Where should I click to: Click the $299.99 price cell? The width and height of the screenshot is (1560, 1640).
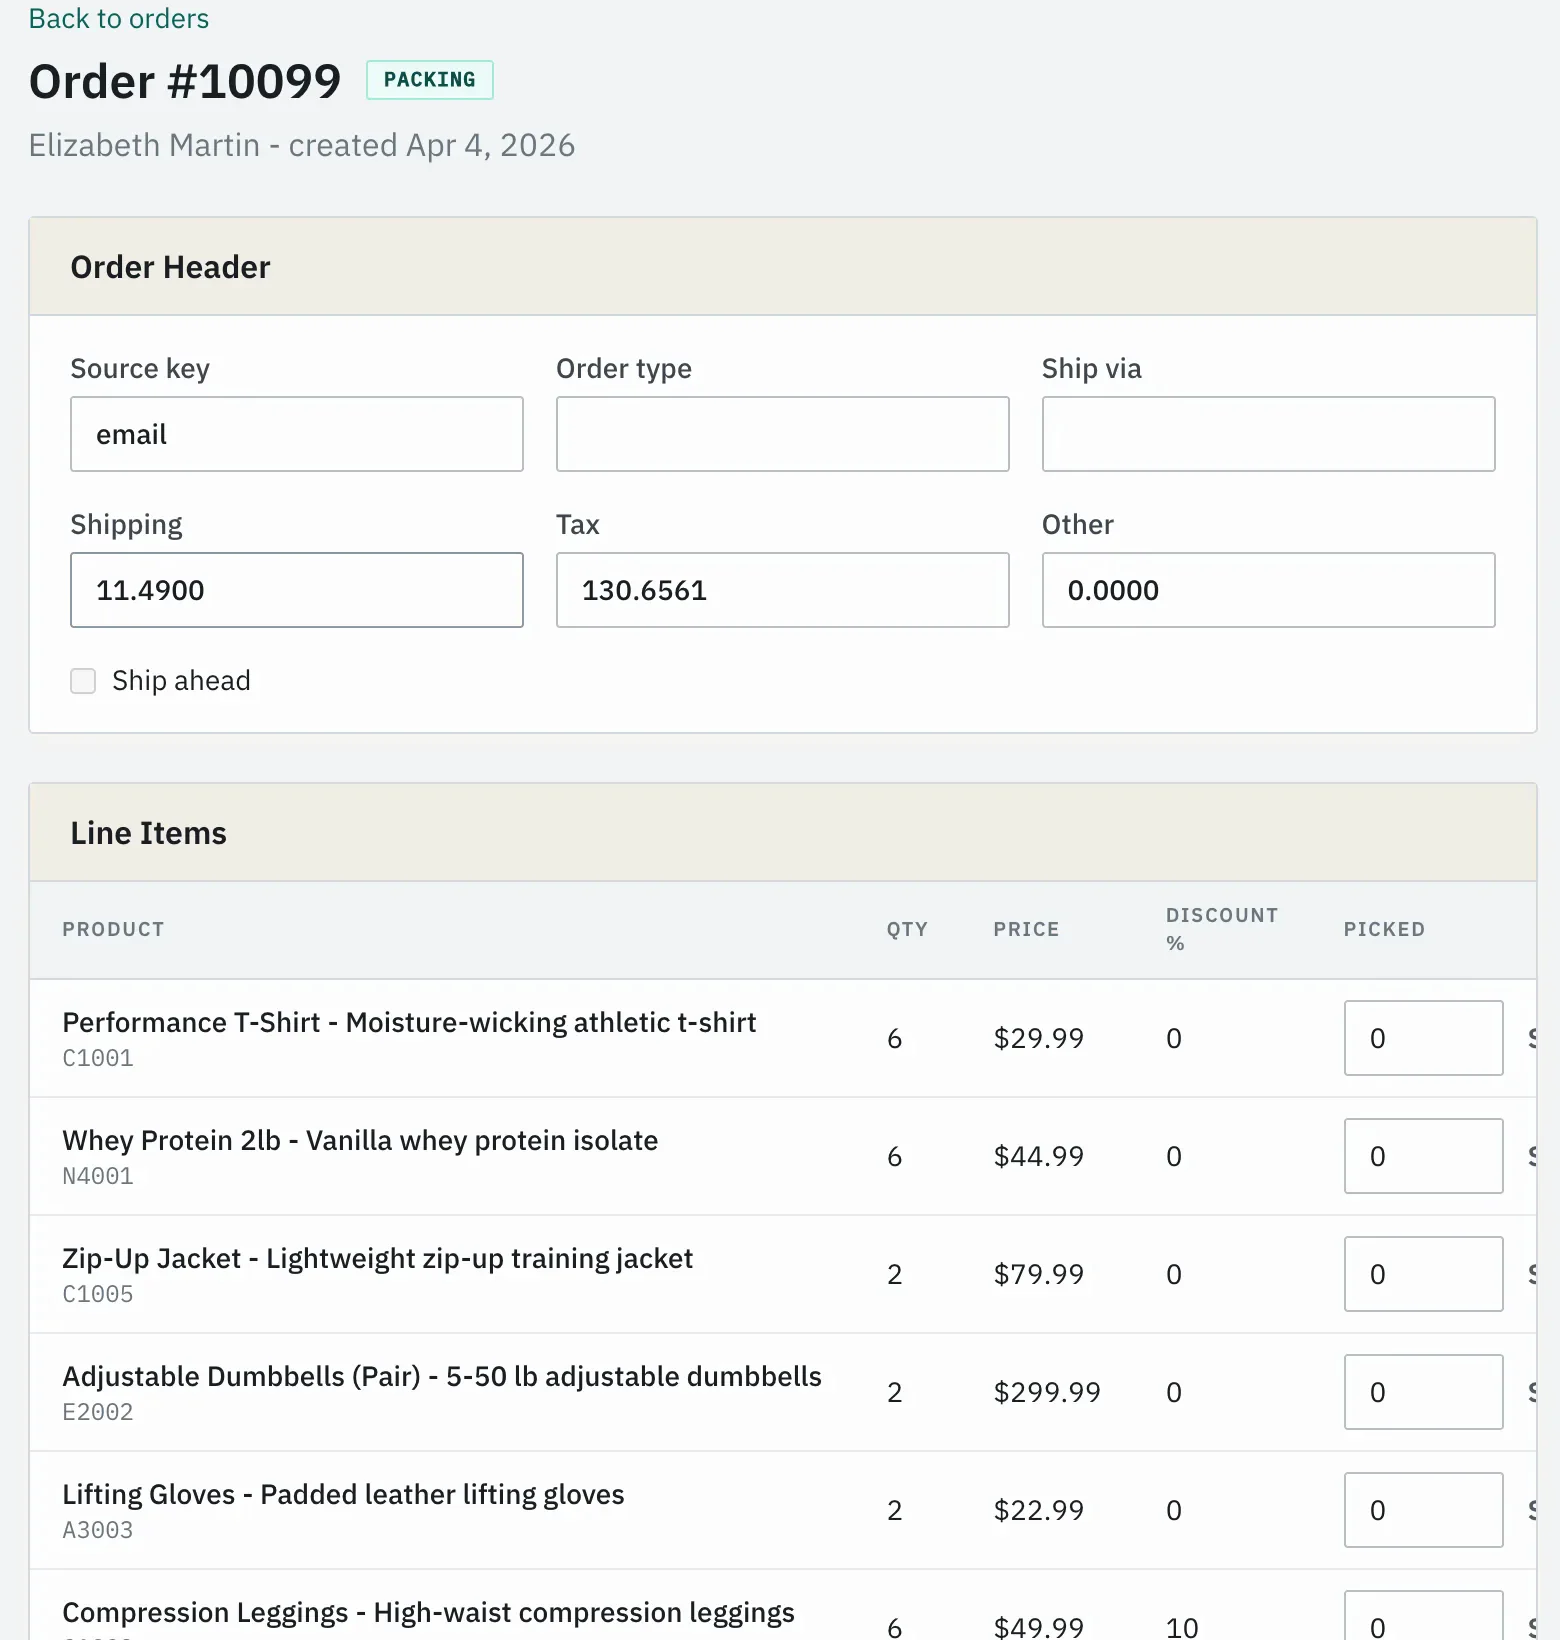(1047, 1392)
